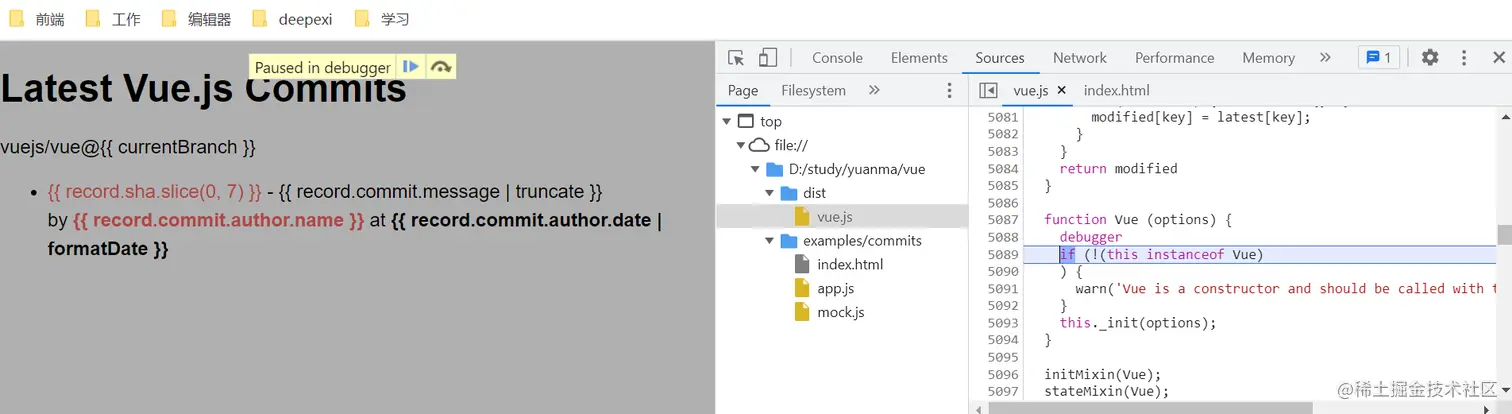Show more DevTools tabs chevron
This screenshot has height=414, width=1512.
coord(1325,58)
